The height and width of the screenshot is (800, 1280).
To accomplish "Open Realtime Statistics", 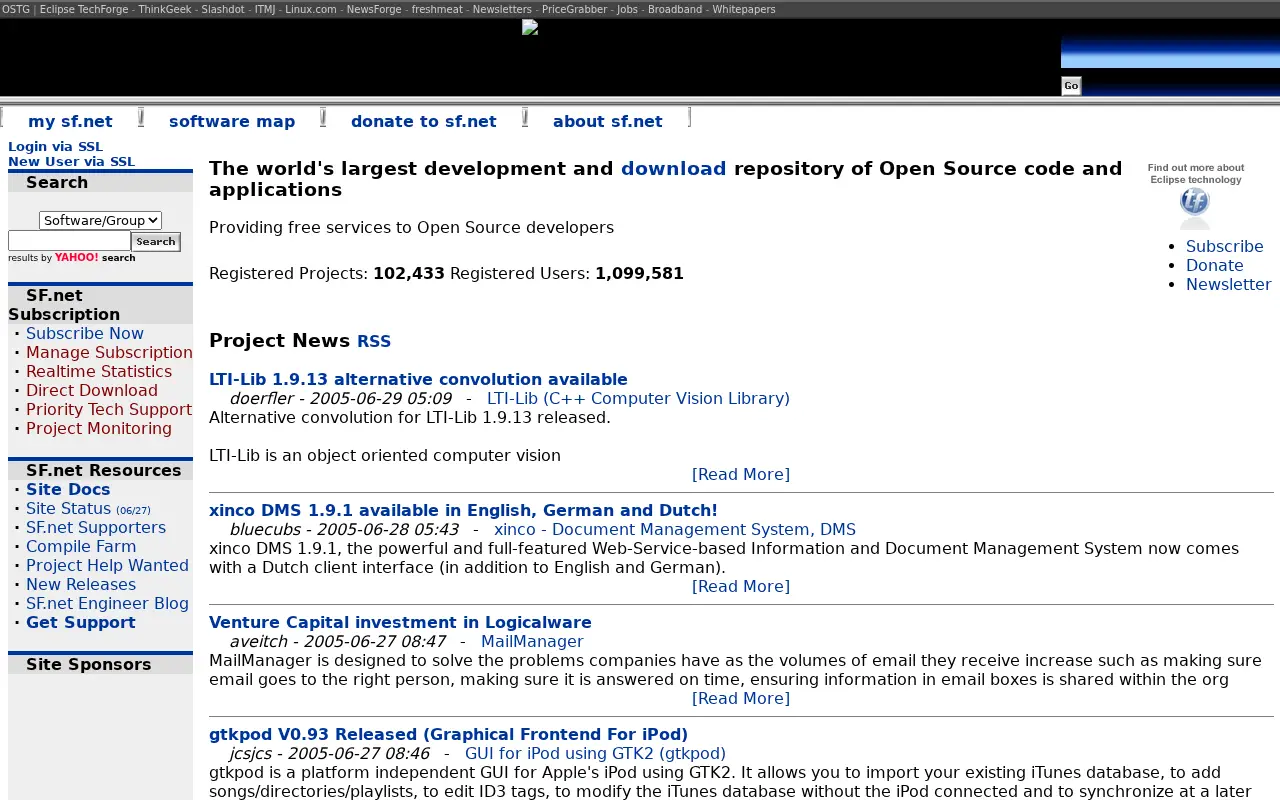I will [x=99, y=371].
